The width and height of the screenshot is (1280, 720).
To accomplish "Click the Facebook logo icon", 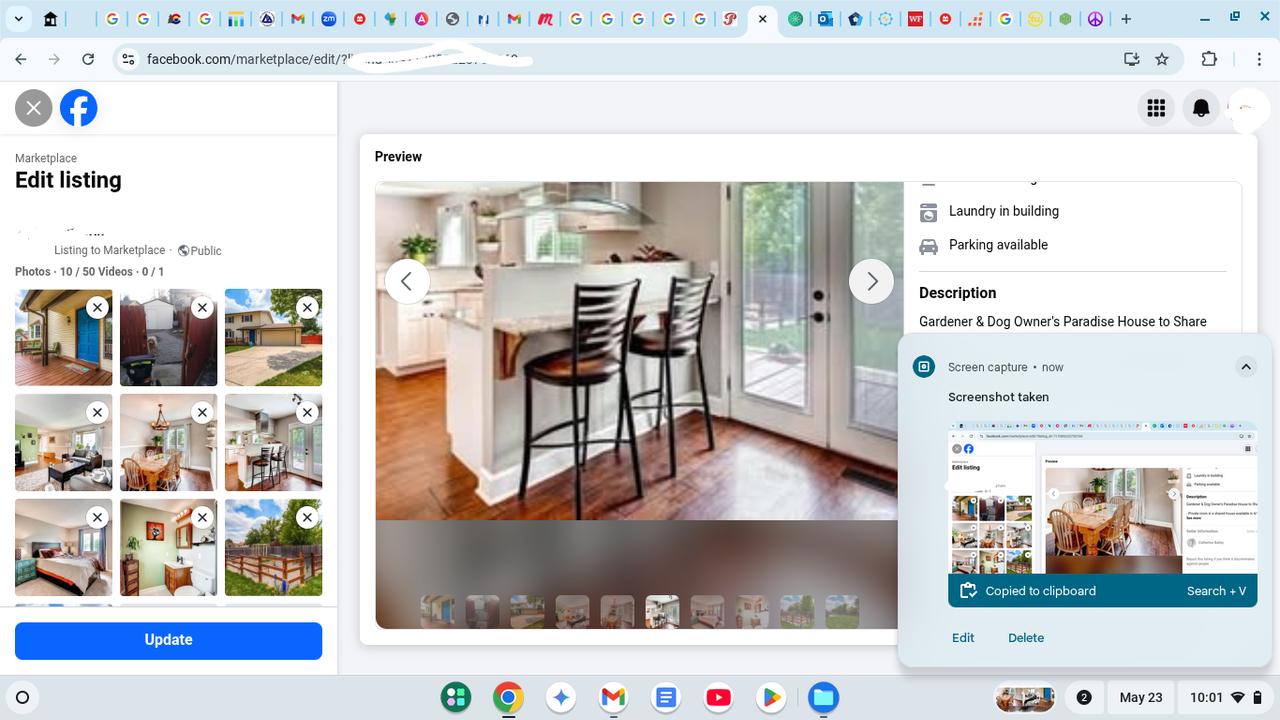I will pyautogui.click(x=79, y=108).
